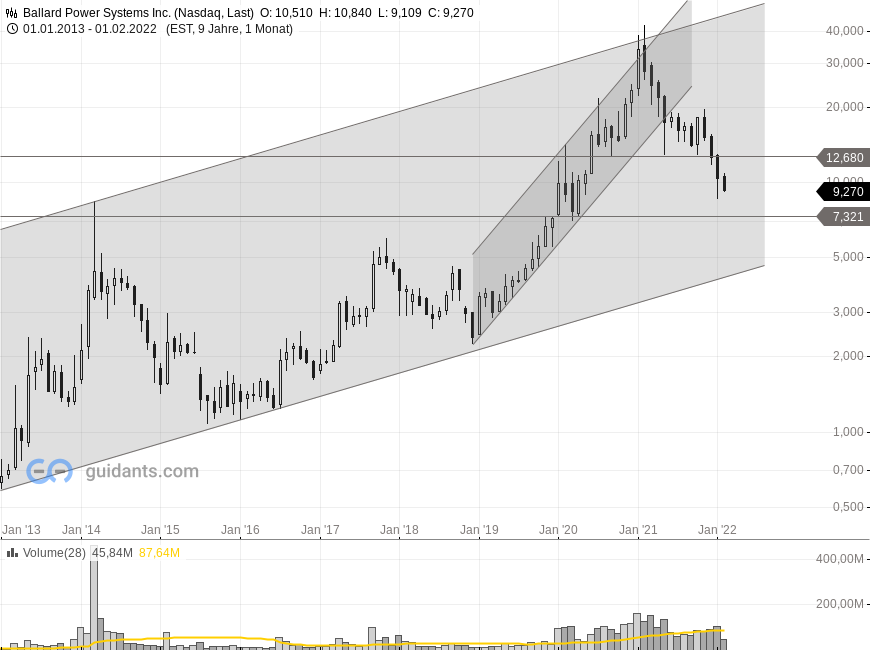
Task: Click the "Volume(28)" indicator label
Action: [54, 553]
